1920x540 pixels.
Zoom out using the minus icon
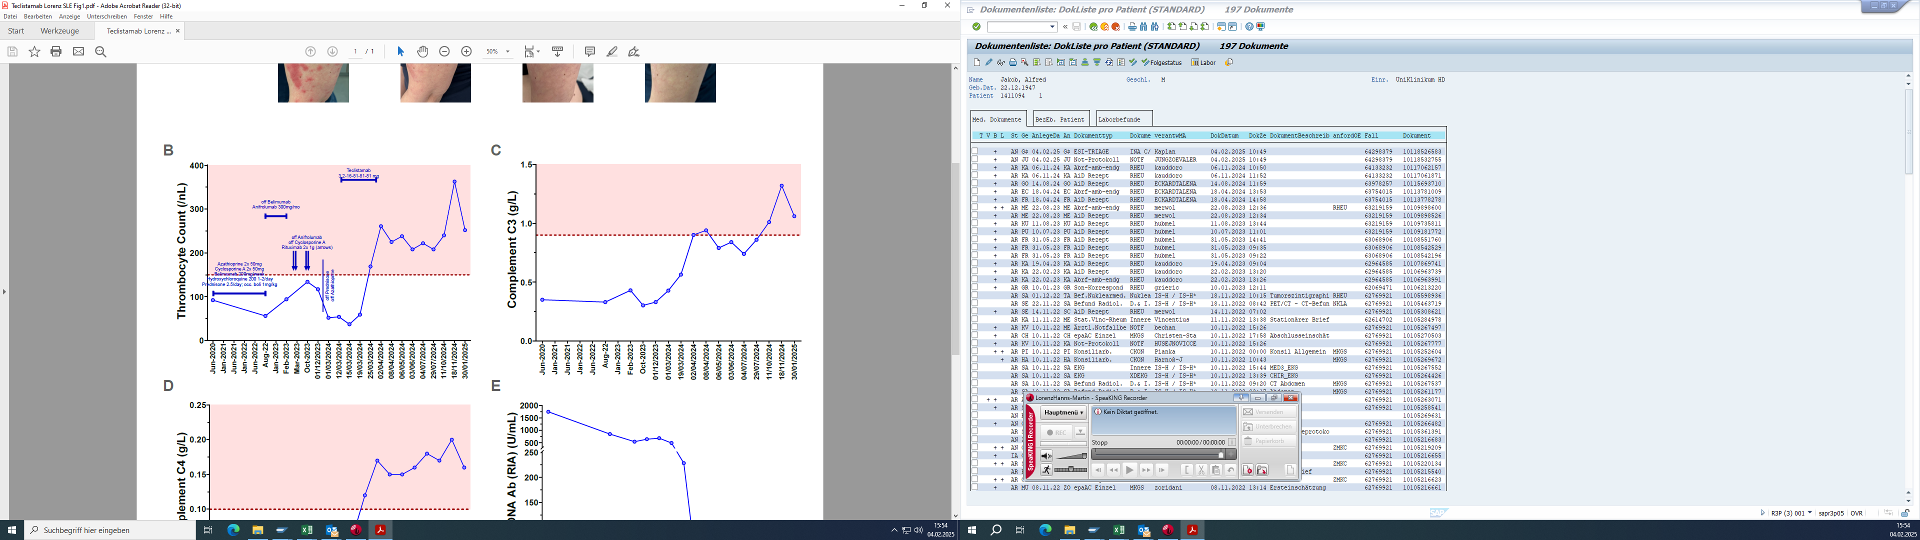point(444,51)
